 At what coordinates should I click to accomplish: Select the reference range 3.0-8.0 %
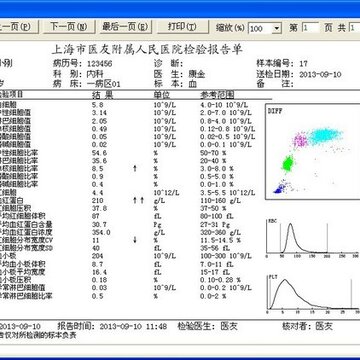(x=217, y=169)
